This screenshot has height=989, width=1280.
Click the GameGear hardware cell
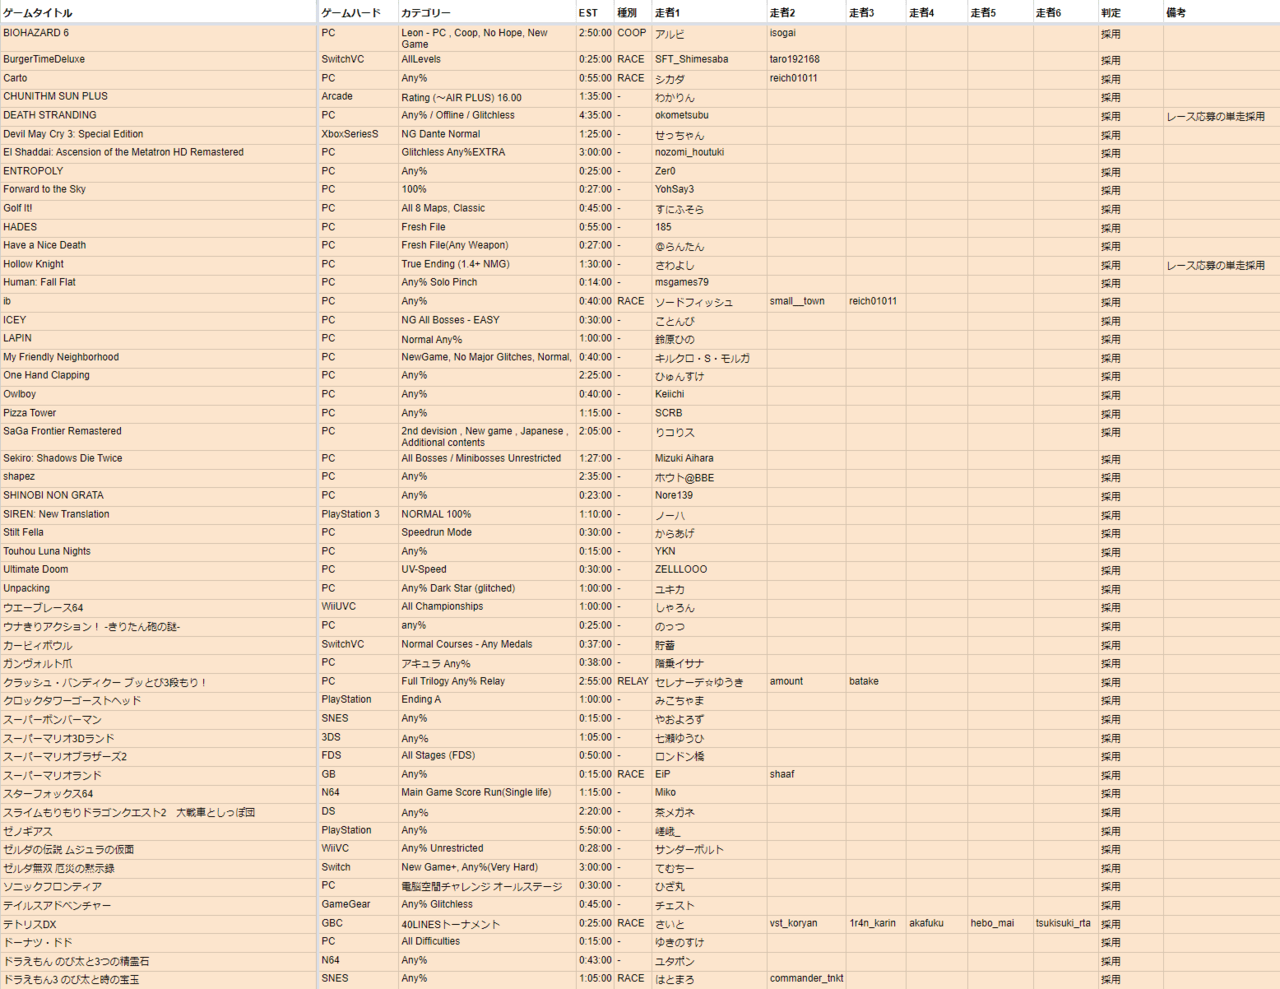[358, 905]
